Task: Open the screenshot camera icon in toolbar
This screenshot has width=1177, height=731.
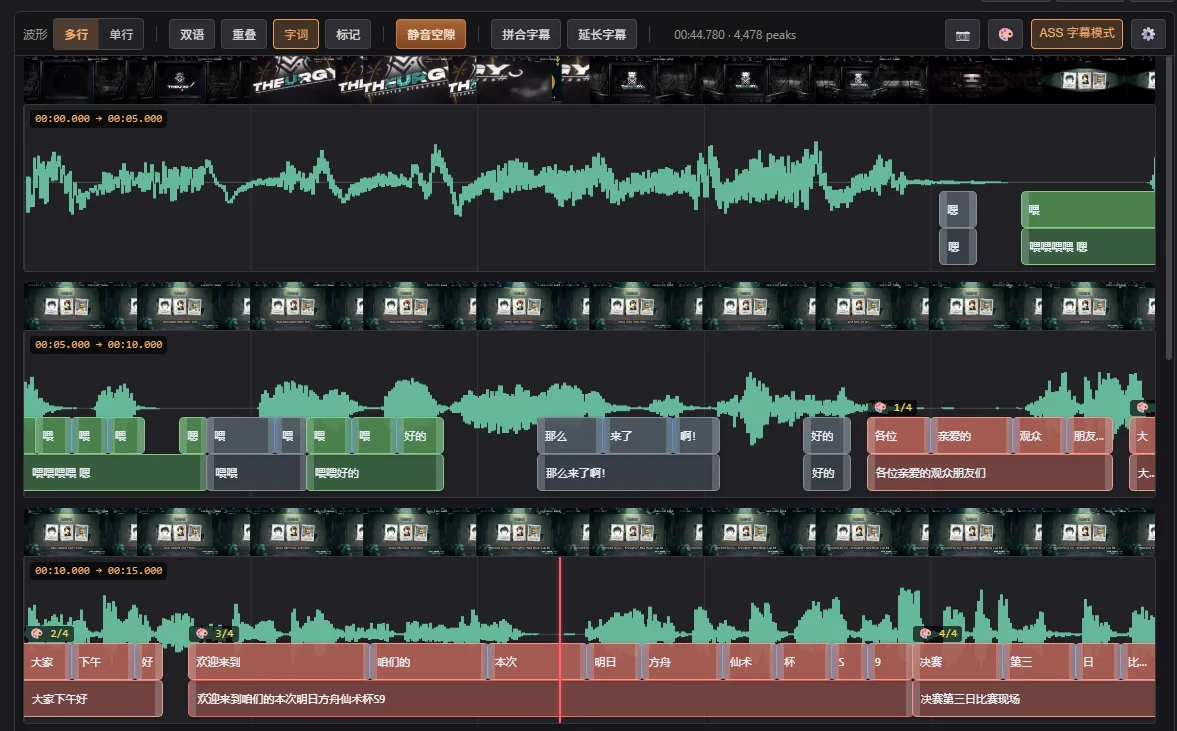Action: click(x=962, y=35)
